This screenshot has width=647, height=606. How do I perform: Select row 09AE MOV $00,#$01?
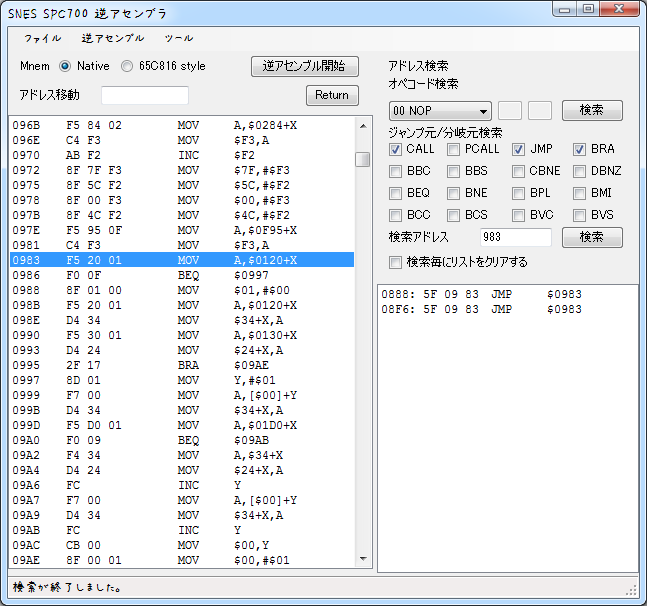tap(182, 560)
